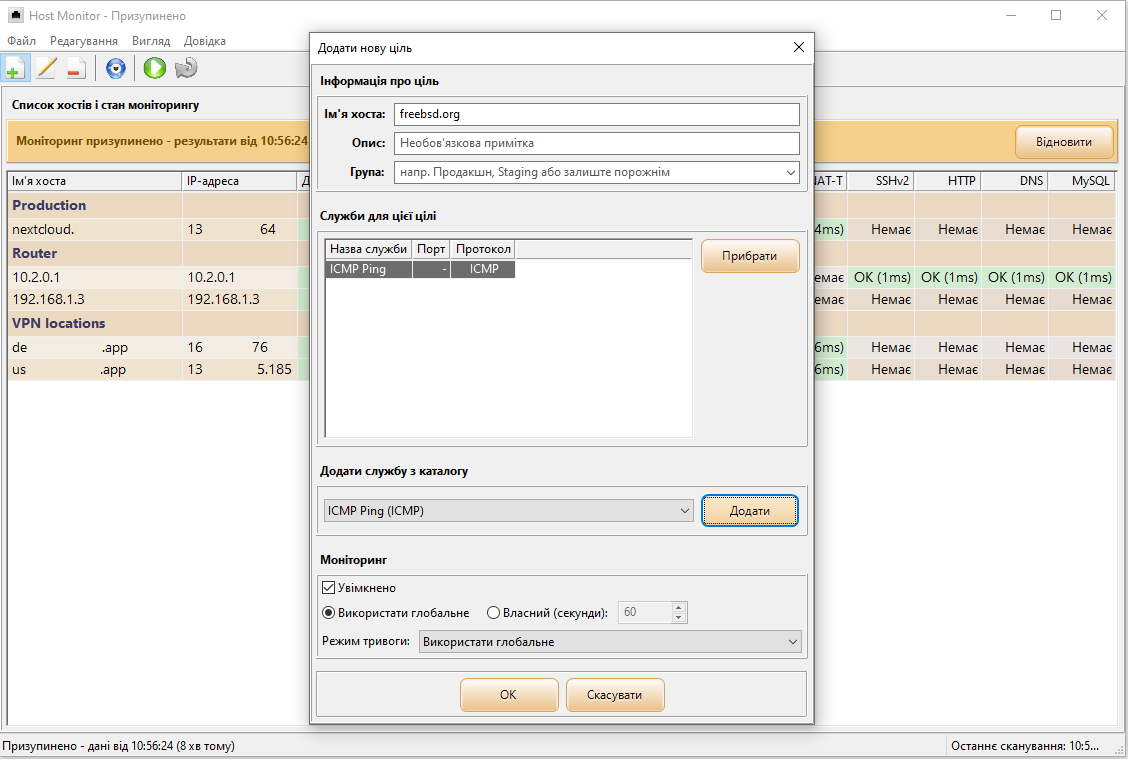Click the 'SSHv2' column header
Screen dimensions: 1128x760
(x=881, y=181)
